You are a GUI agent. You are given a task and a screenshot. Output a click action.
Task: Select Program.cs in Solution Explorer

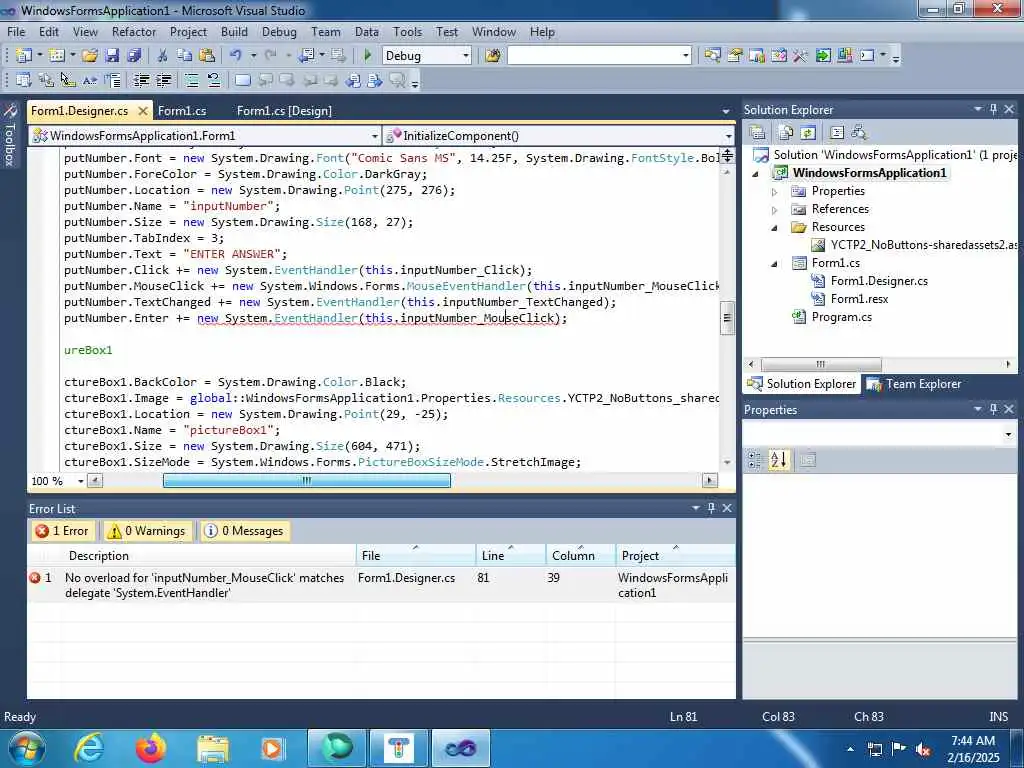(841, 317)
